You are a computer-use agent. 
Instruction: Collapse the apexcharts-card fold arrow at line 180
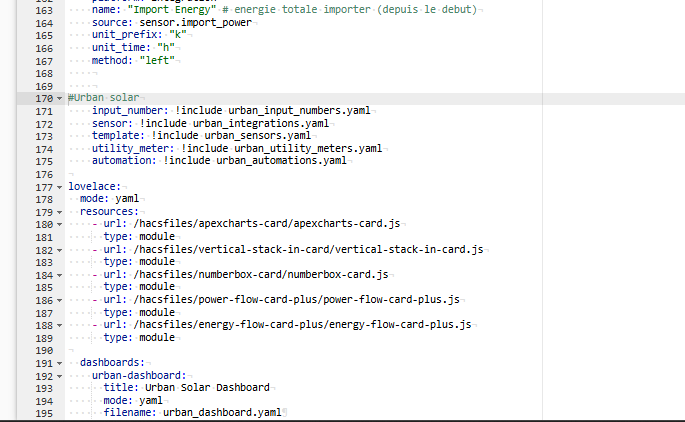(x=59, y=225)
